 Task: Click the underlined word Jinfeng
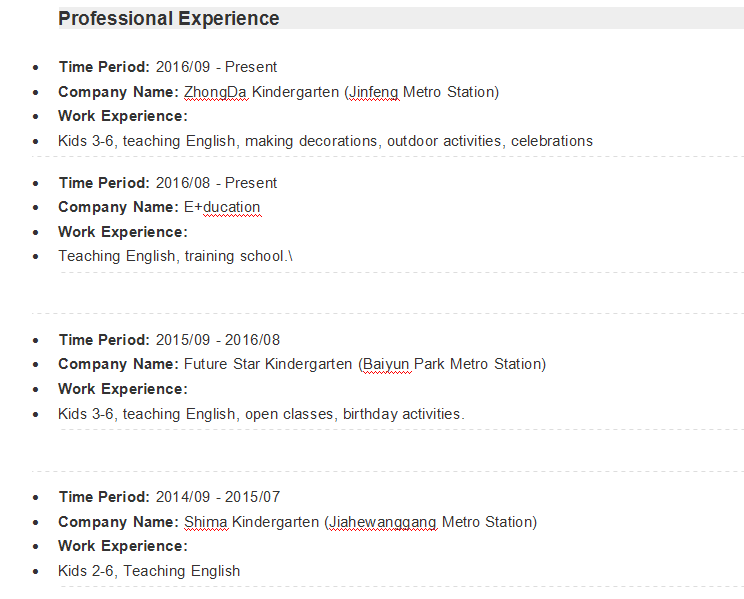click(374, 92)
